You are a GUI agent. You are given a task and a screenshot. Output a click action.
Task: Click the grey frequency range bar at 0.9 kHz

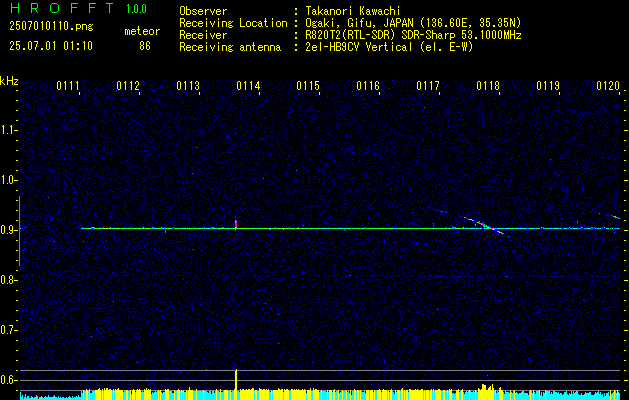point(19,231)
